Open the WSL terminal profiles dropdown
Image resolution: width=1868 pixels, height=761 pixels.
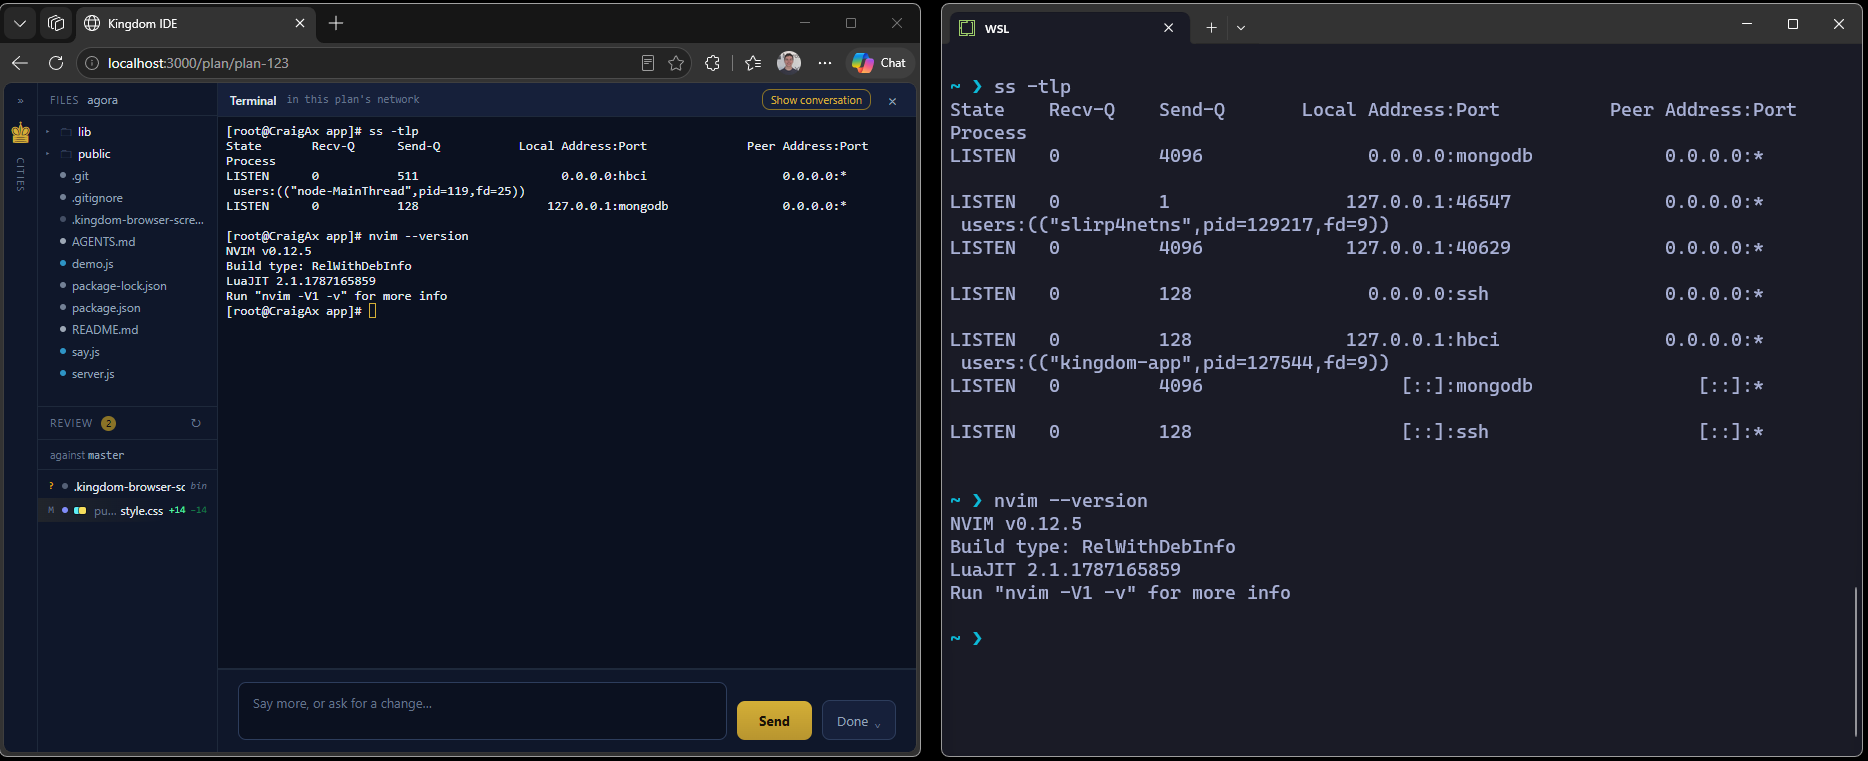tap(1241, 28)
